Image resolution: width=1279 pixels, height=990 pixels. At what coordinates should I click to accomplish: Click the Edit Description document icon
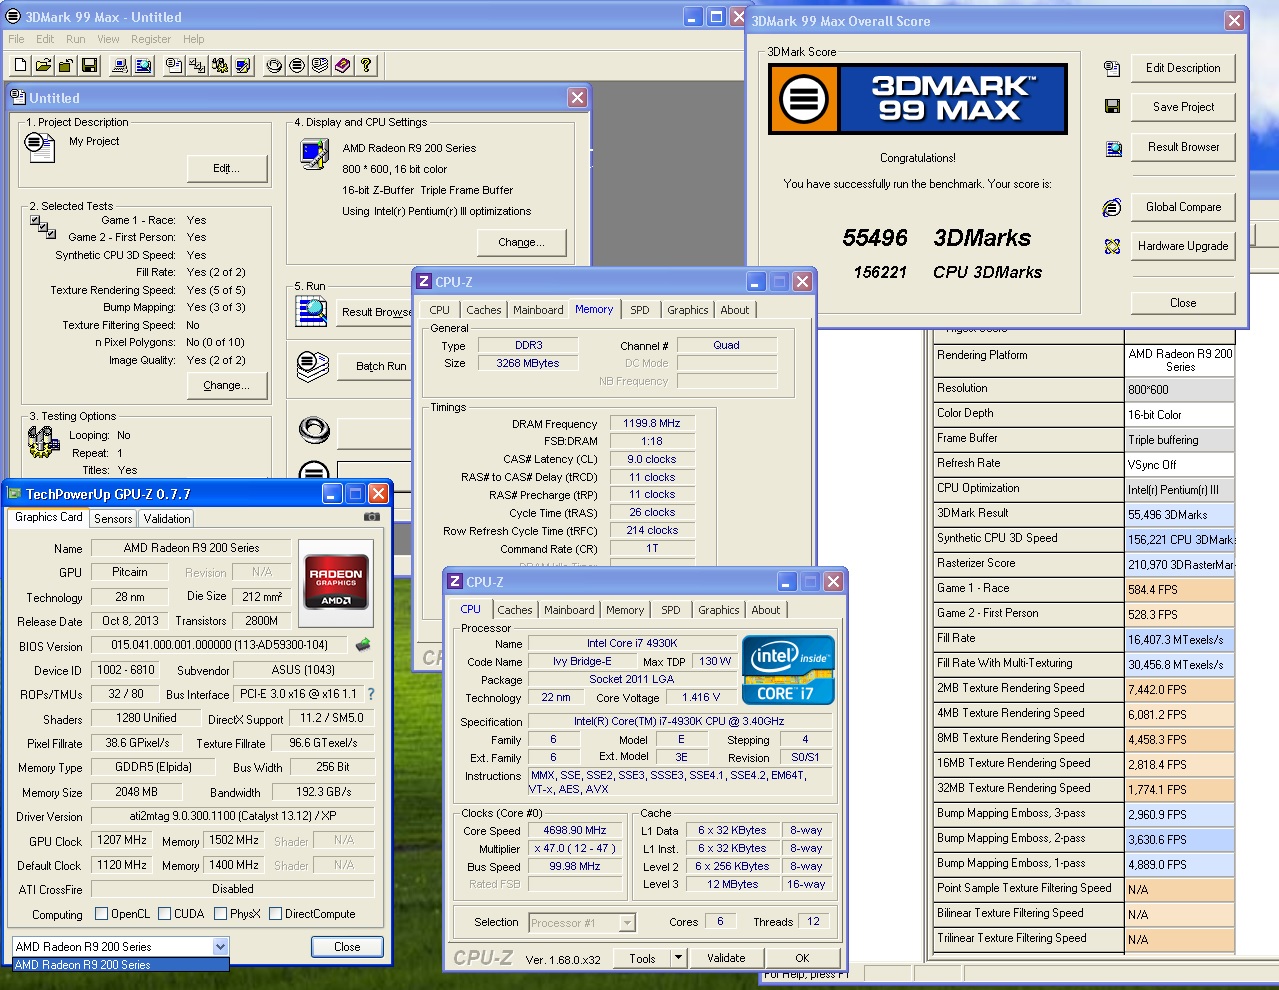point(1112,68)
